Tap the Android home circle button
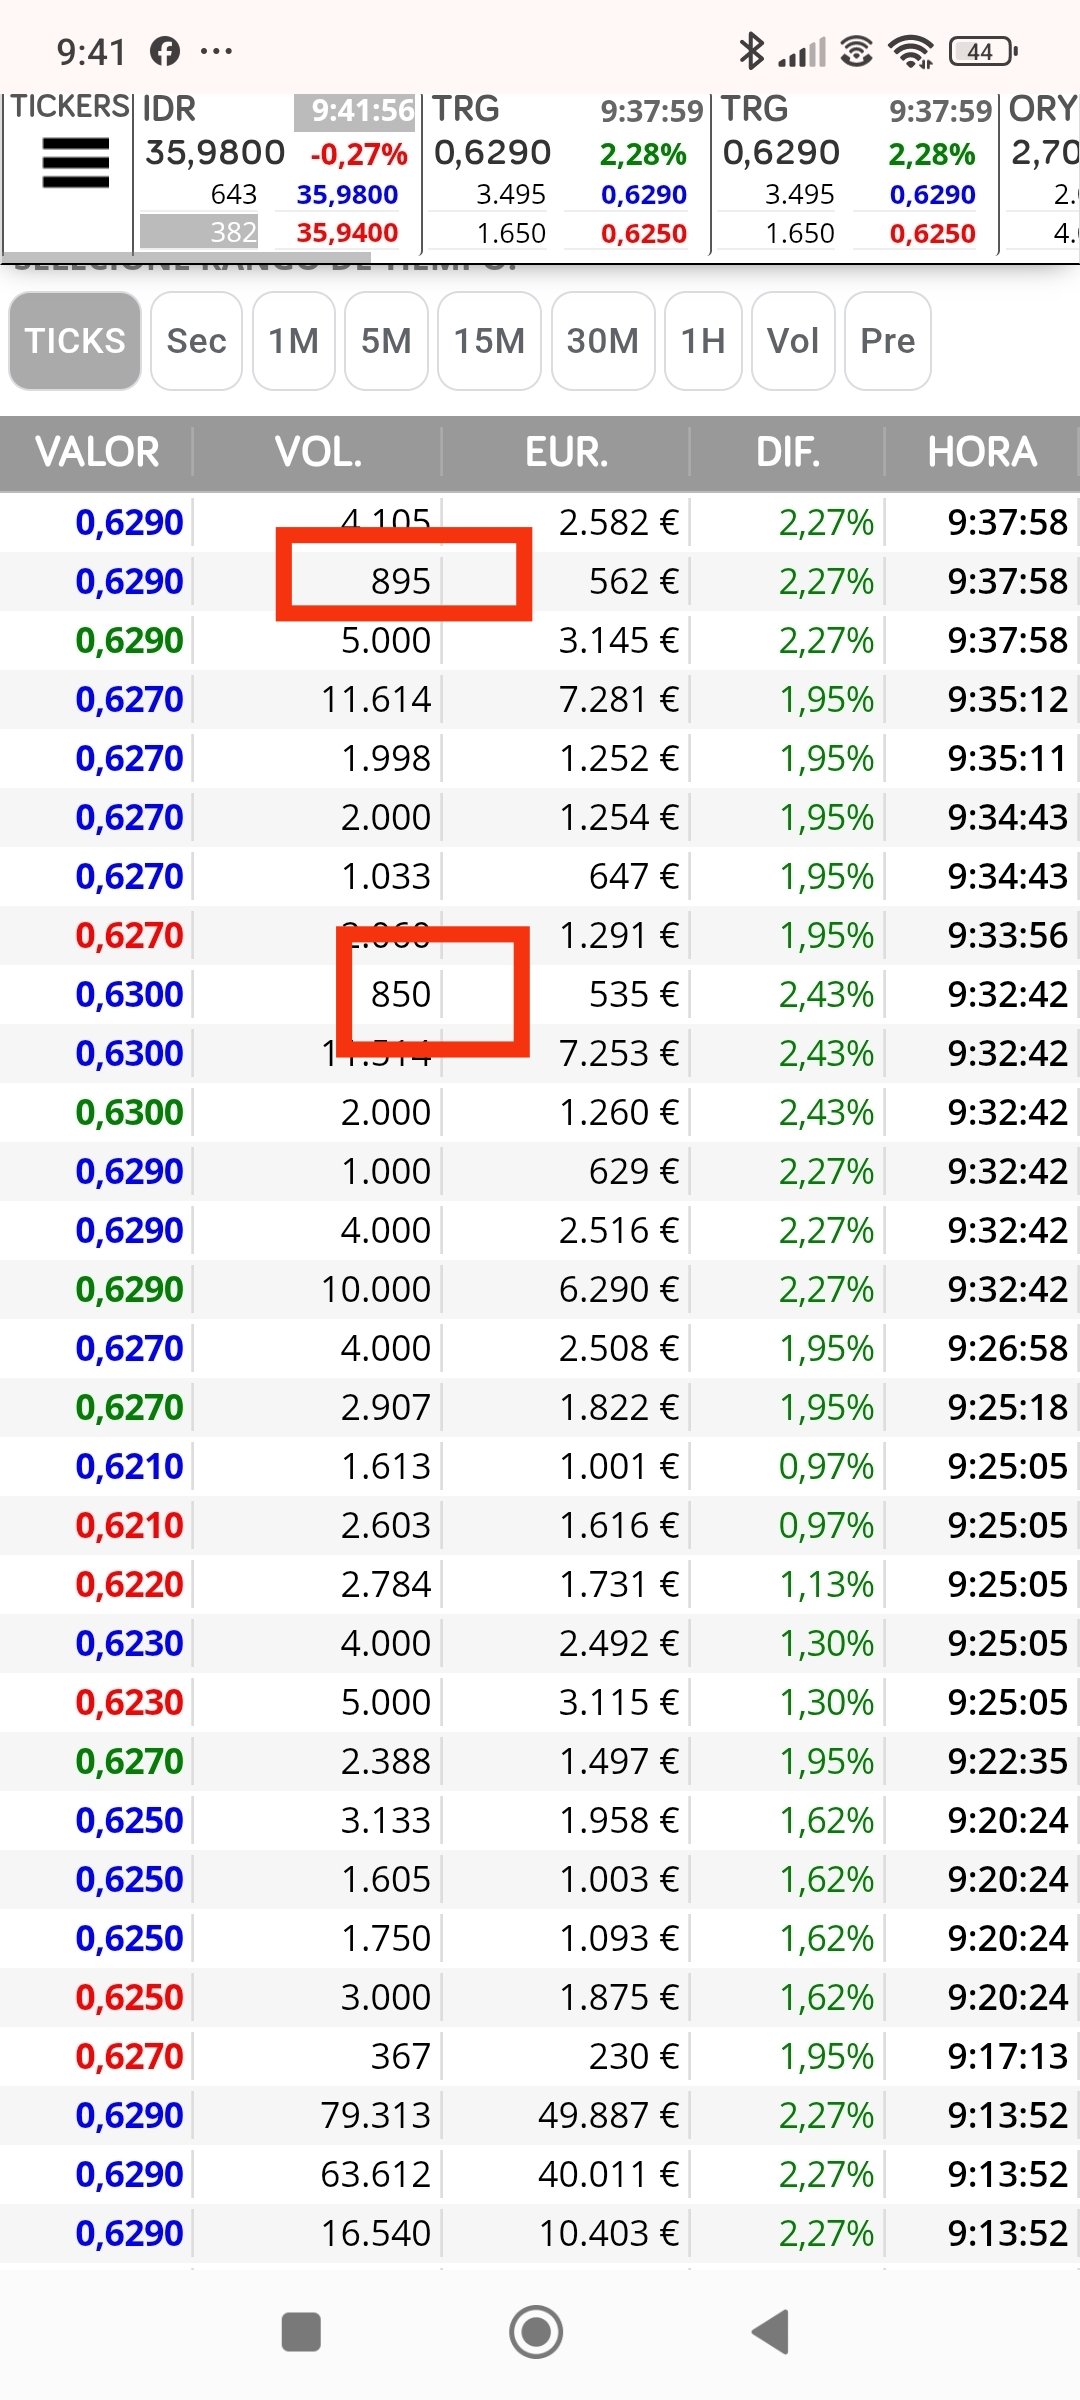 536,2332
